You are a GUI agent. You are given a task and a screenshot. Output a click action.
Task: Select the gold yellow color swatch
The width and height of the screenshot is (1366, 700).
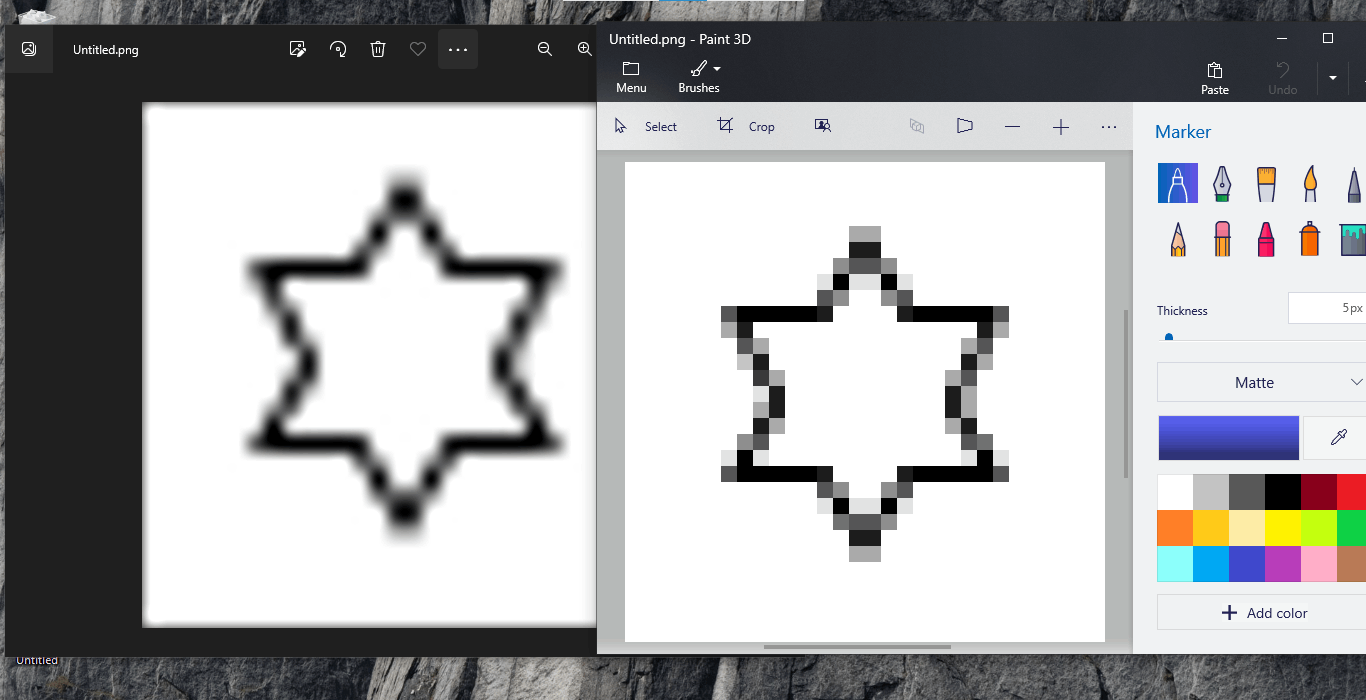1211,528
